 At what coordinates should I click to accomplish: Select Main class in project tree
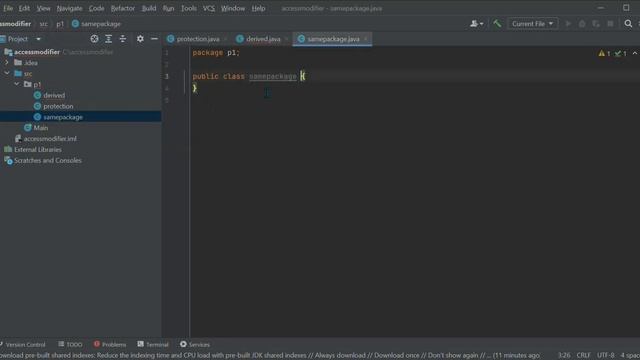(x=40, y=128)
